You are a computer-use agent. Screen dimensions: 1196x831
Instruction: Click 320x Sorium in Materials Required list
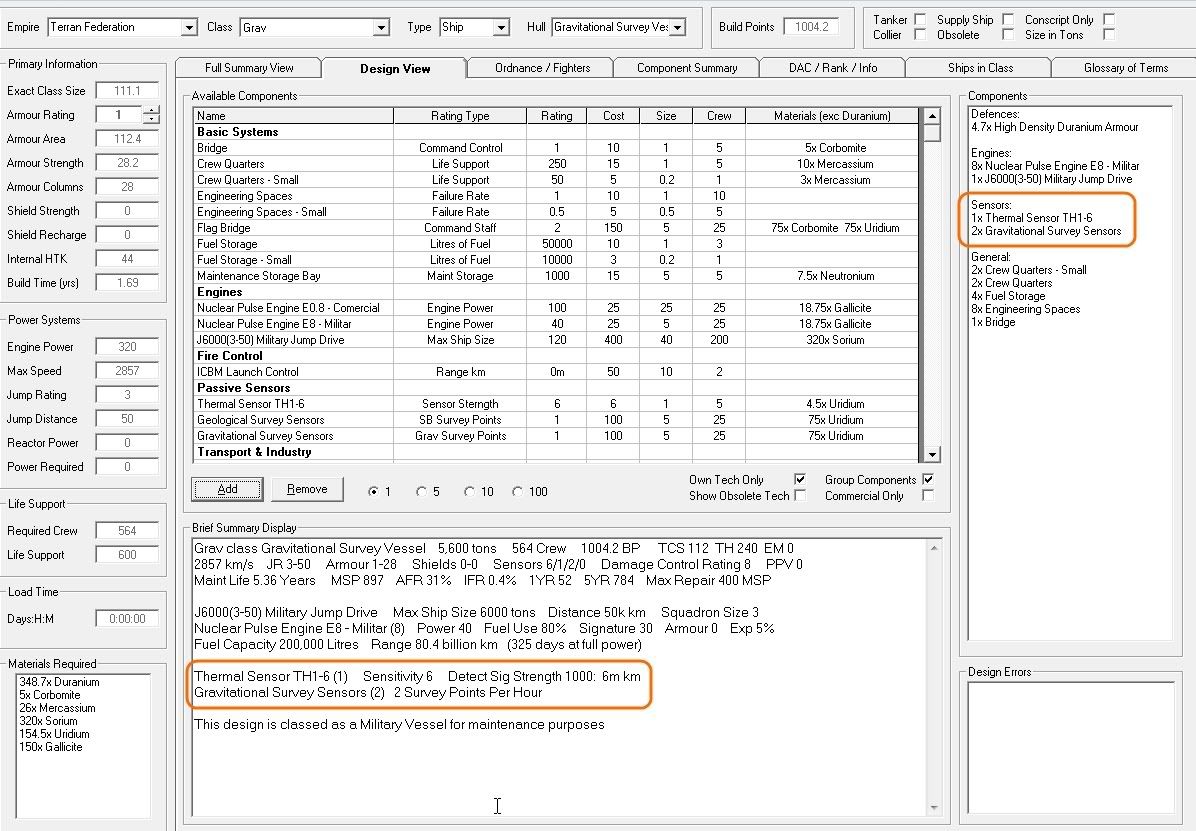[x=48, y=721]
